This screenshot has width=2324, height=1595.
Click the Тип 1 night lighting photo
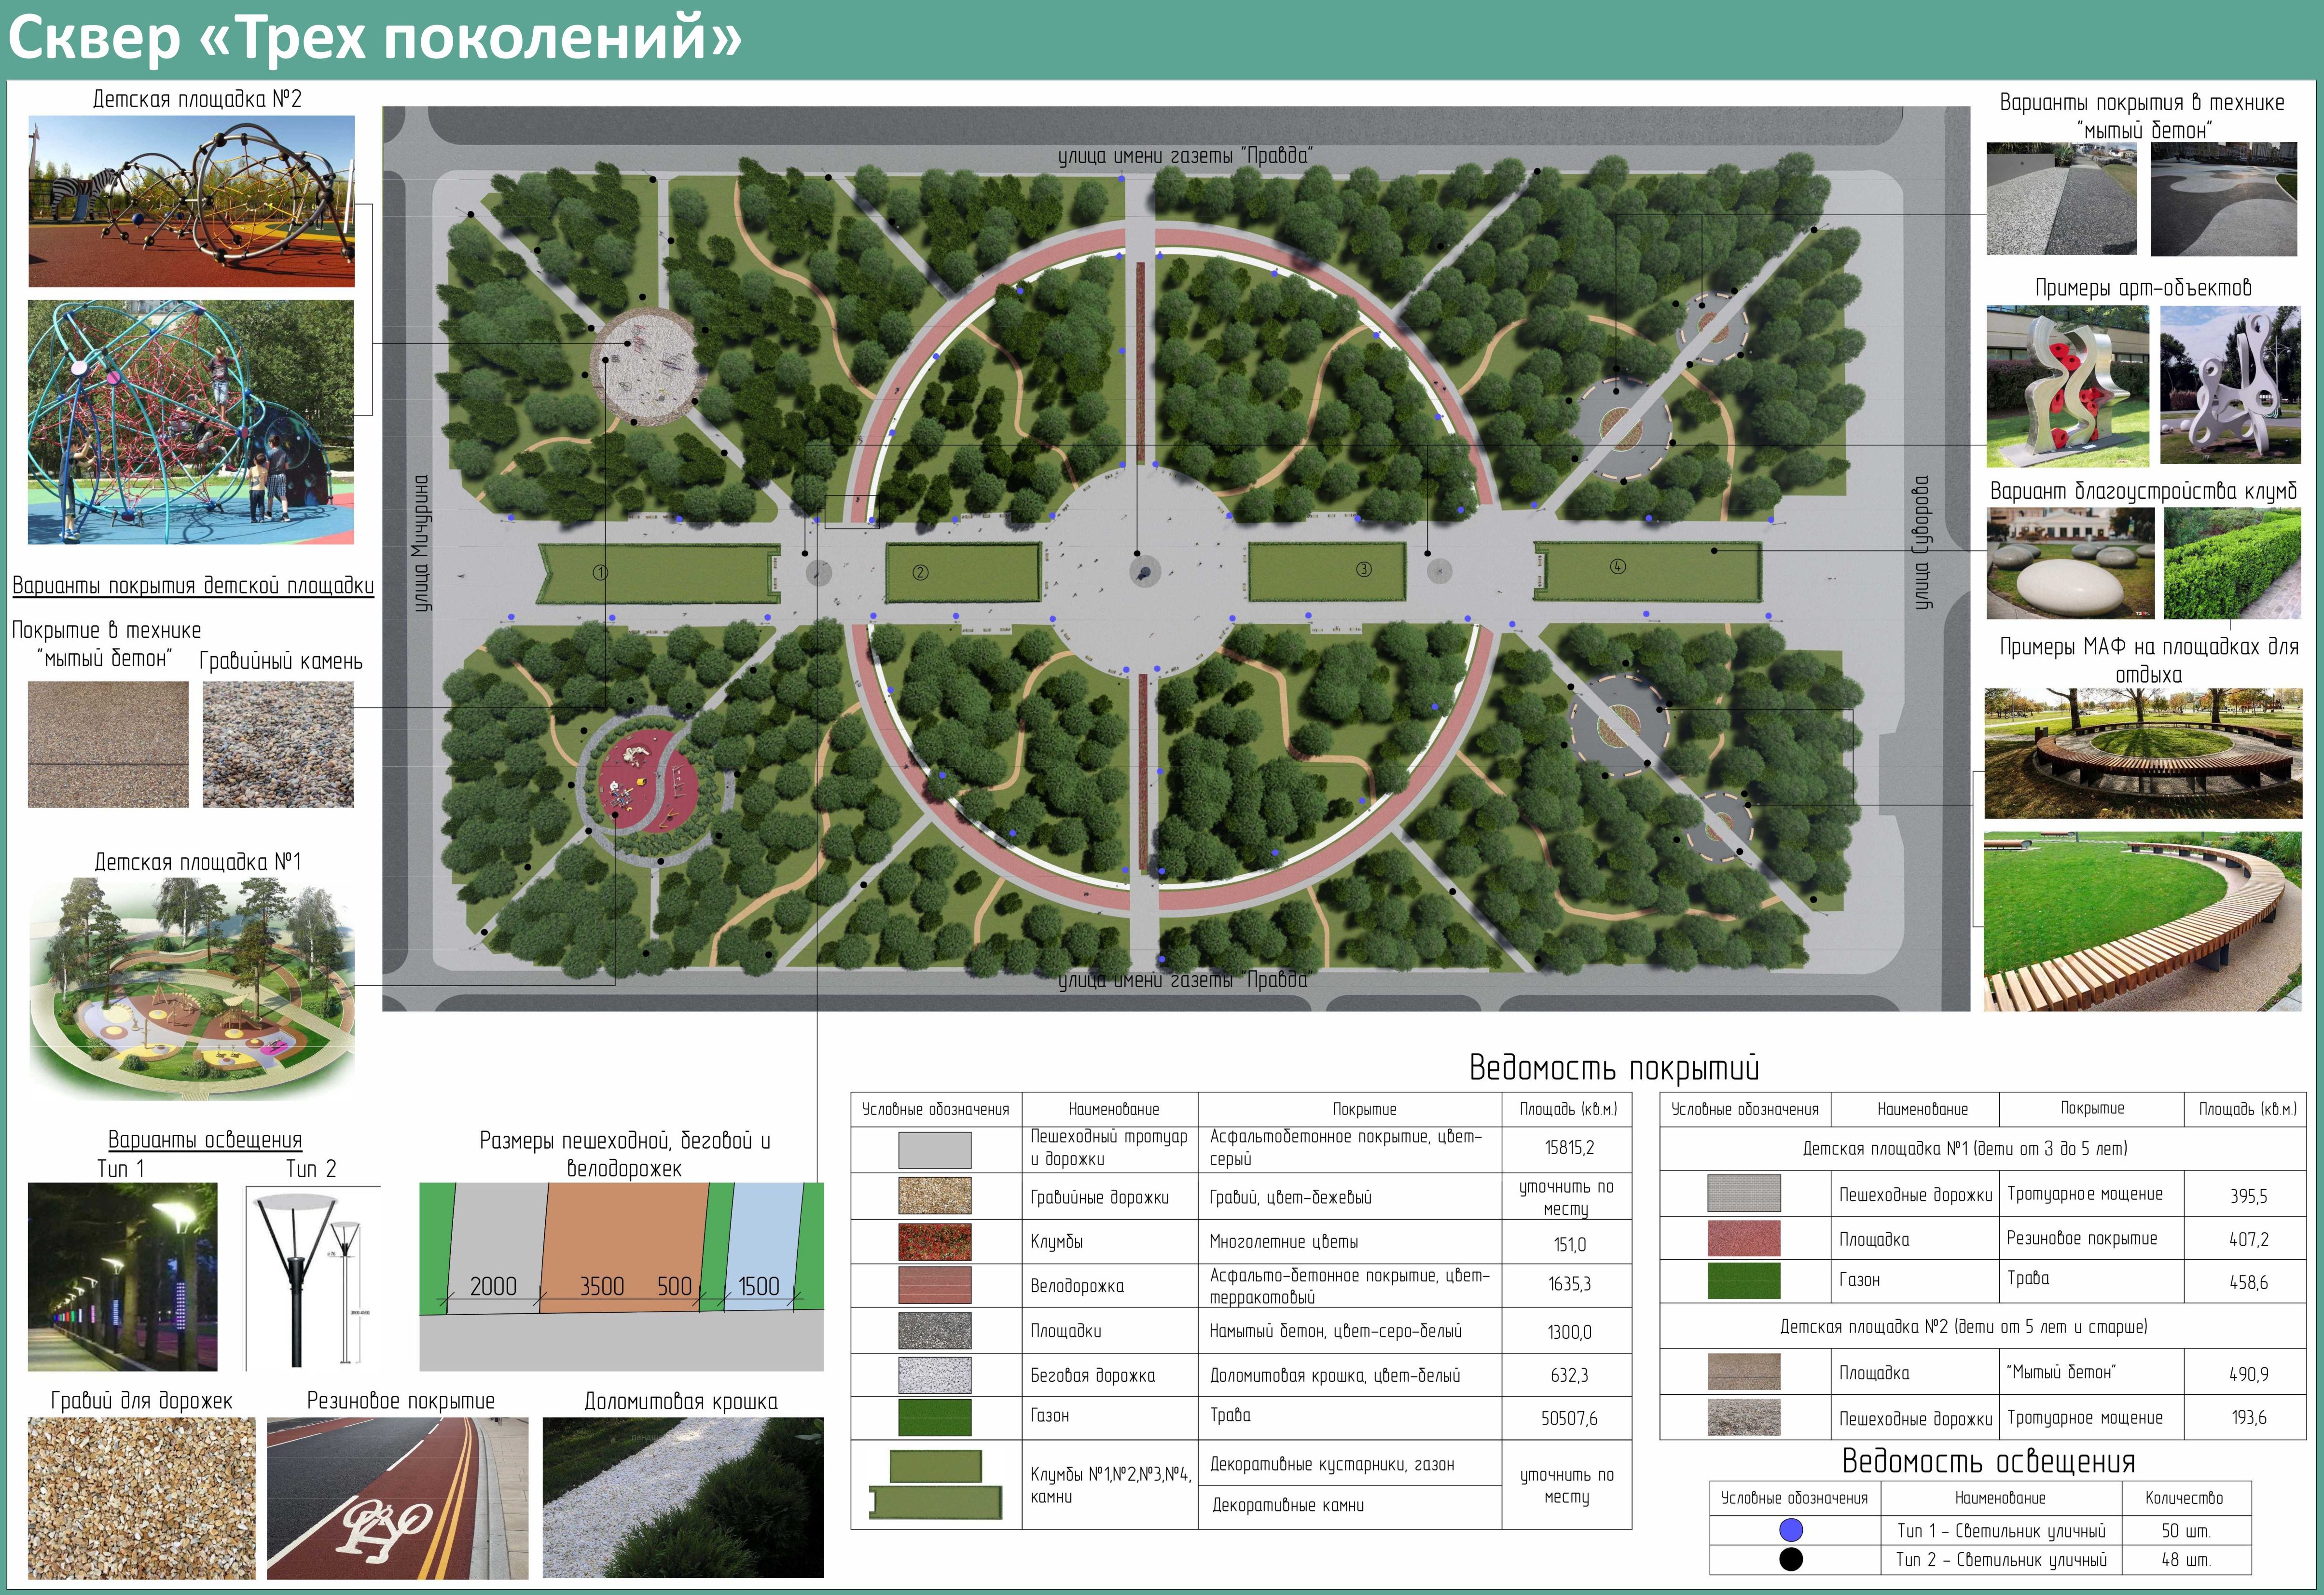(122, 1276)
